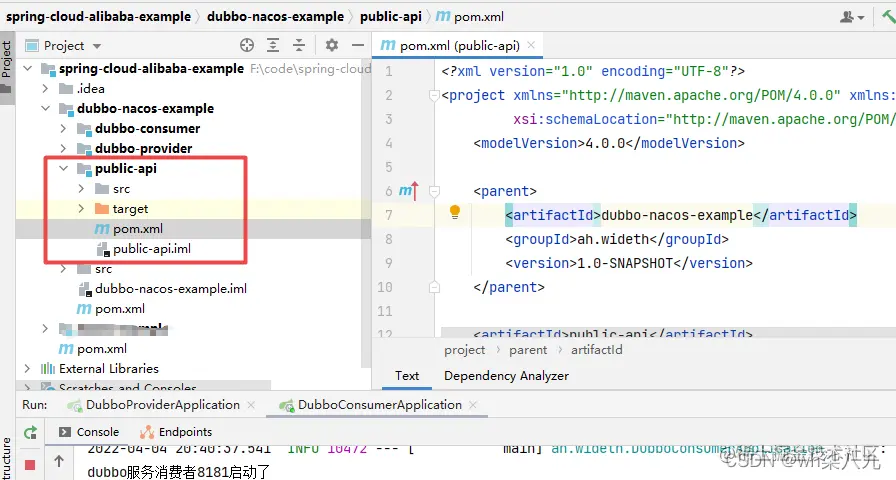Collapse the spring-cloud-alibaba-example root node
Viewport: 896px width, 480px height.
click(27, 69)
